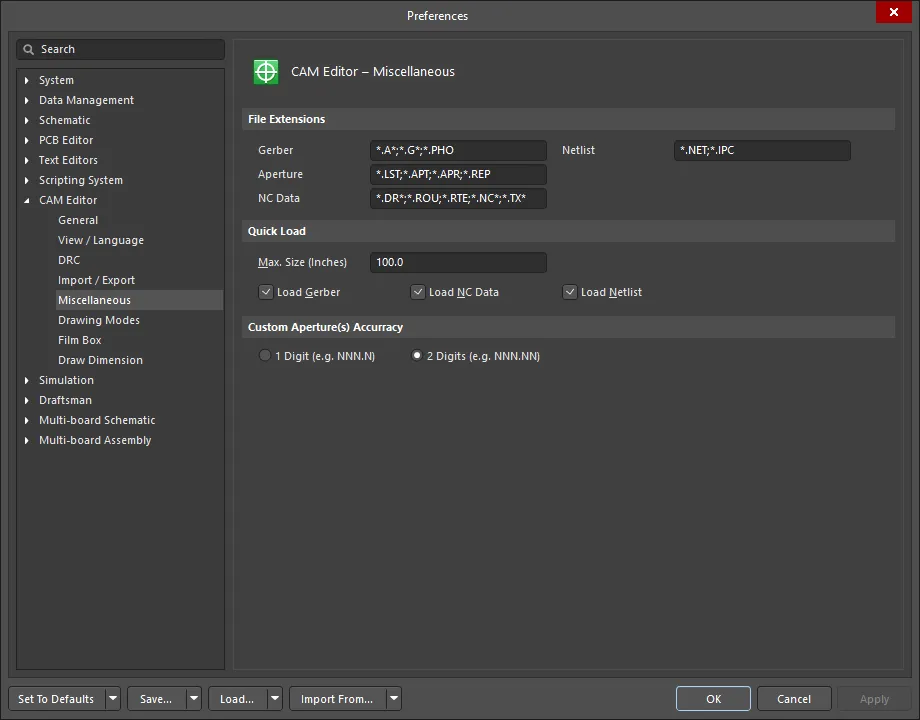Expand the System tree node
The width and height of the screenshot is (920, 720).
click(26, 80)
